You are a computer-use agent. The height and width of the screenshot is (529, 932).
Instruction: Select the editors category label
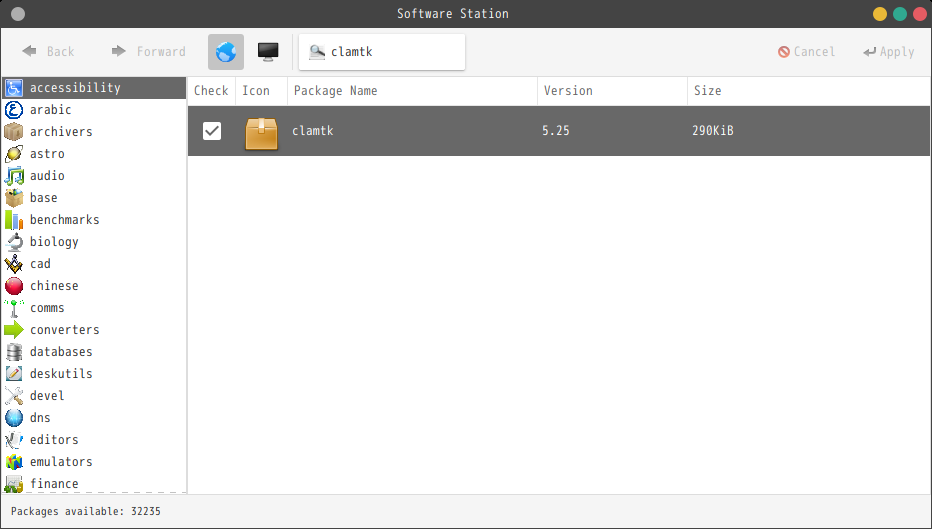54,440
